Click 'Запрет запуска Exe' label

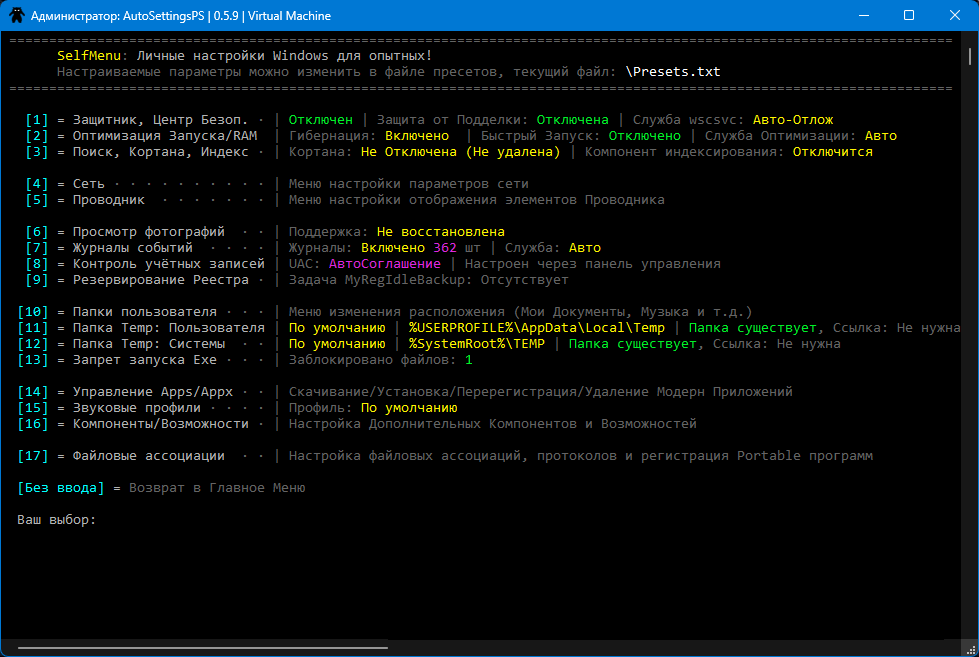tap(145, 360)
